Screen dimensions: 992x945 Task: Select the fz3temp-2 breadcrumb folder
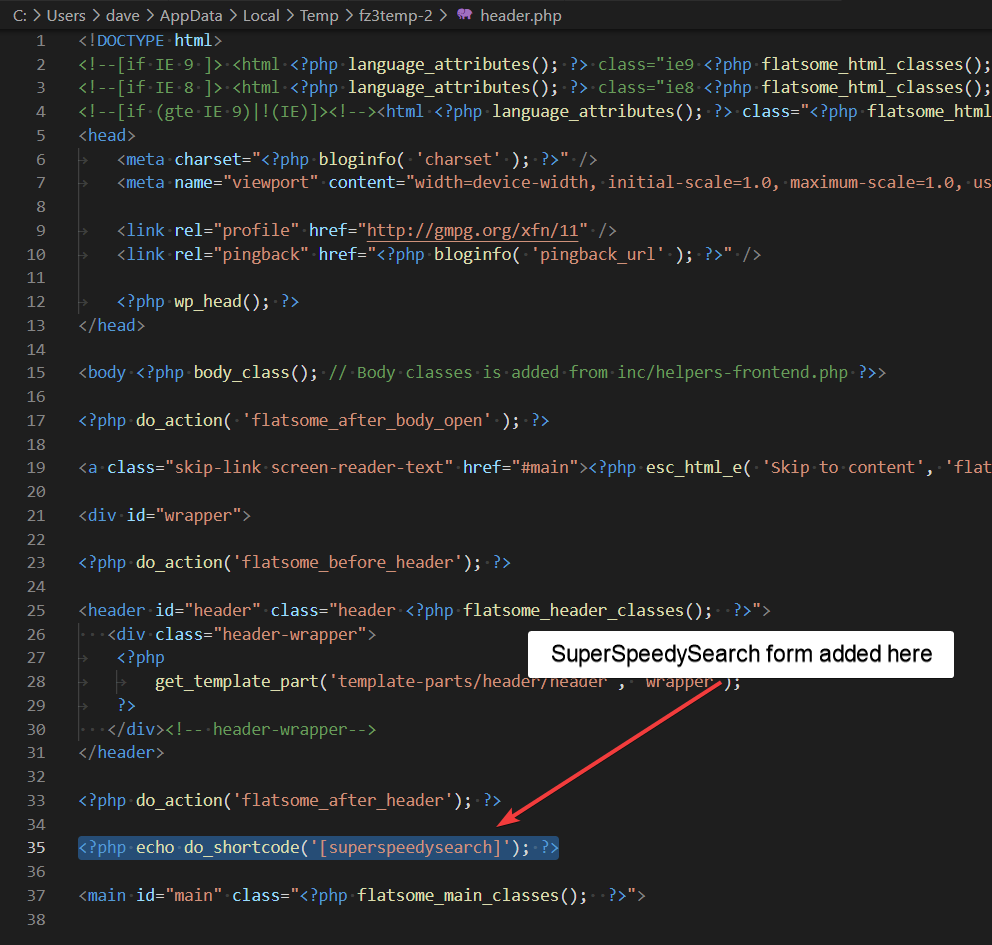(395, 16)
